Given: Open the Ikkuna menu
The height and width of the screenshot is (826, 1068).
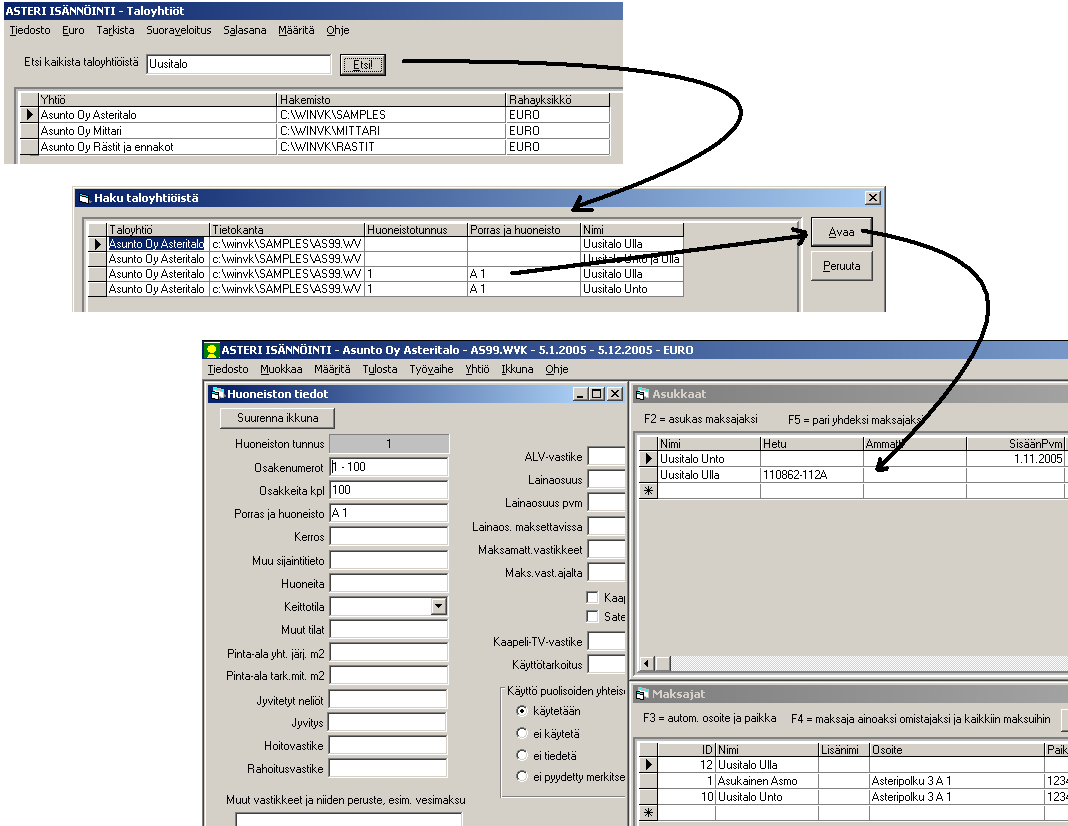Looking at the screenshot, I should 517,369.
